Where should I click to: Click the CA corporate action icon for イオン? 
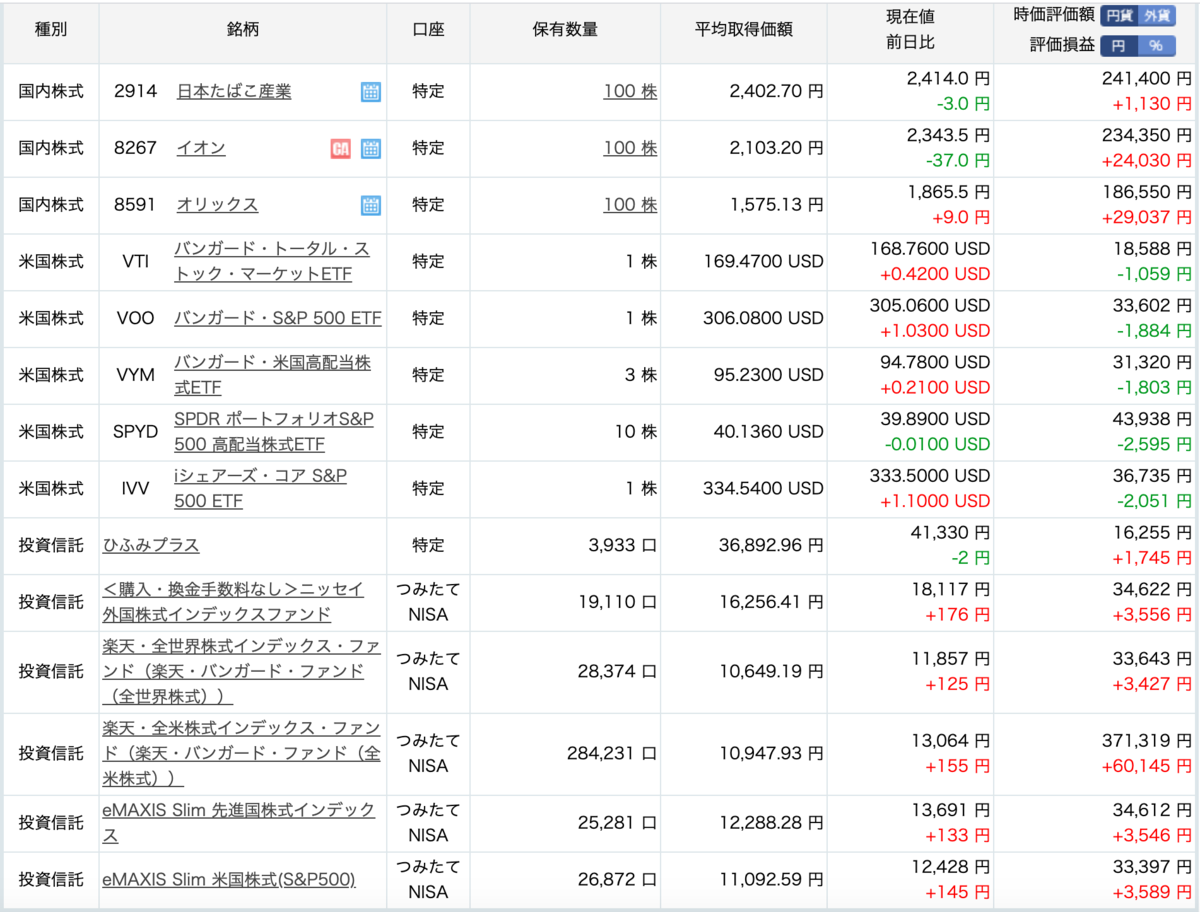pyautogui.click(x=340, y=148)
